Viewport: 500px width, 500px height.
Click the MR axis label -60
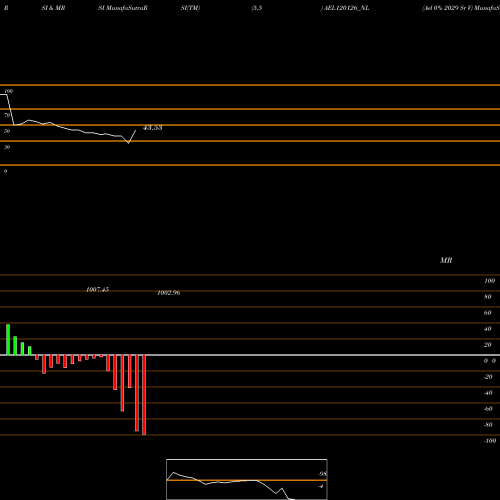(488, 409)
